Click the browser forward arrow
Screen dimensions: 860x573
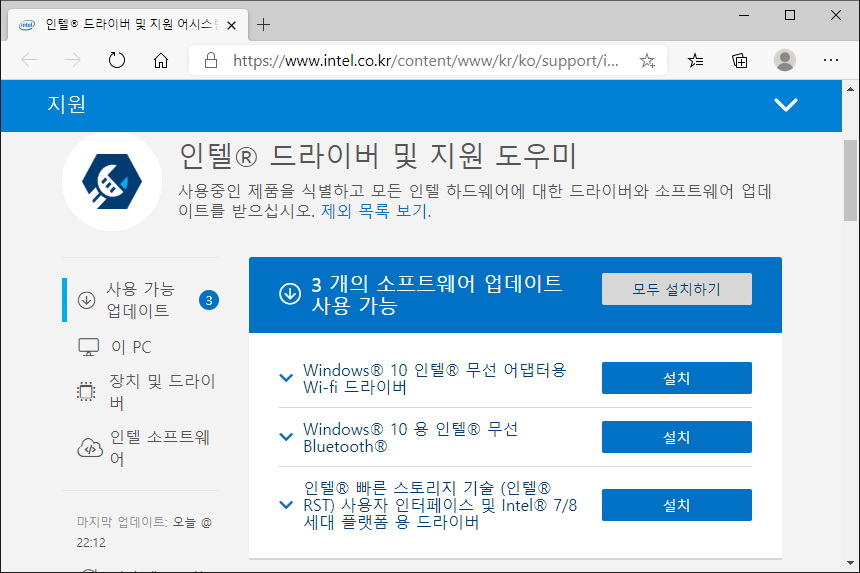(72, 60)
